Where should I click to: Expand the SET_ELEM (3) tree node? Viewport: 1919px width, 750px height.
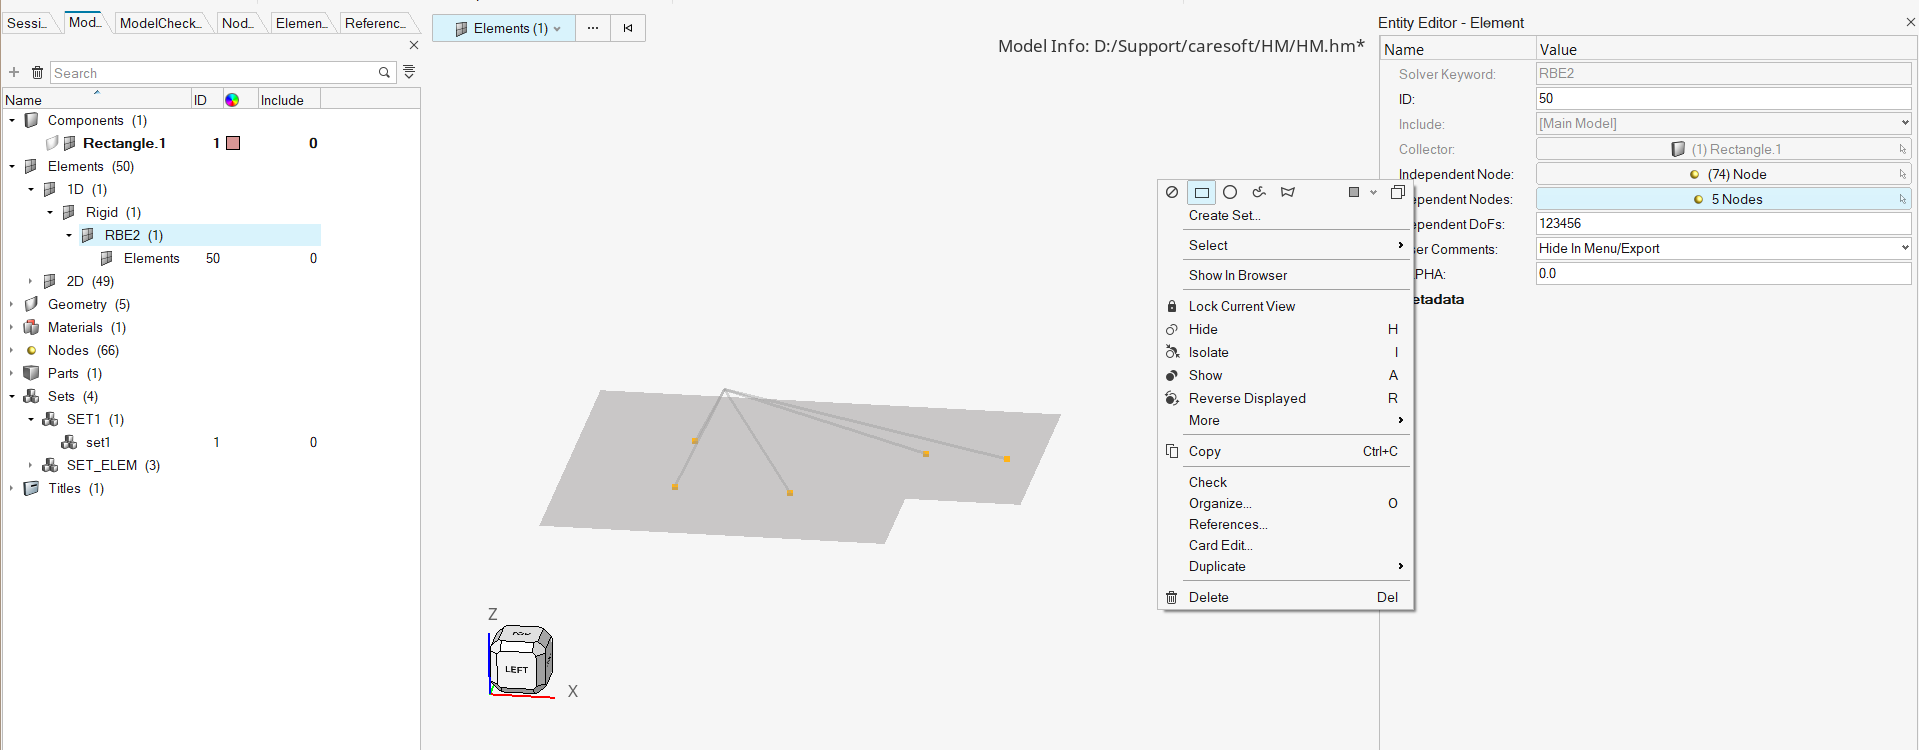tap(31, 465)
